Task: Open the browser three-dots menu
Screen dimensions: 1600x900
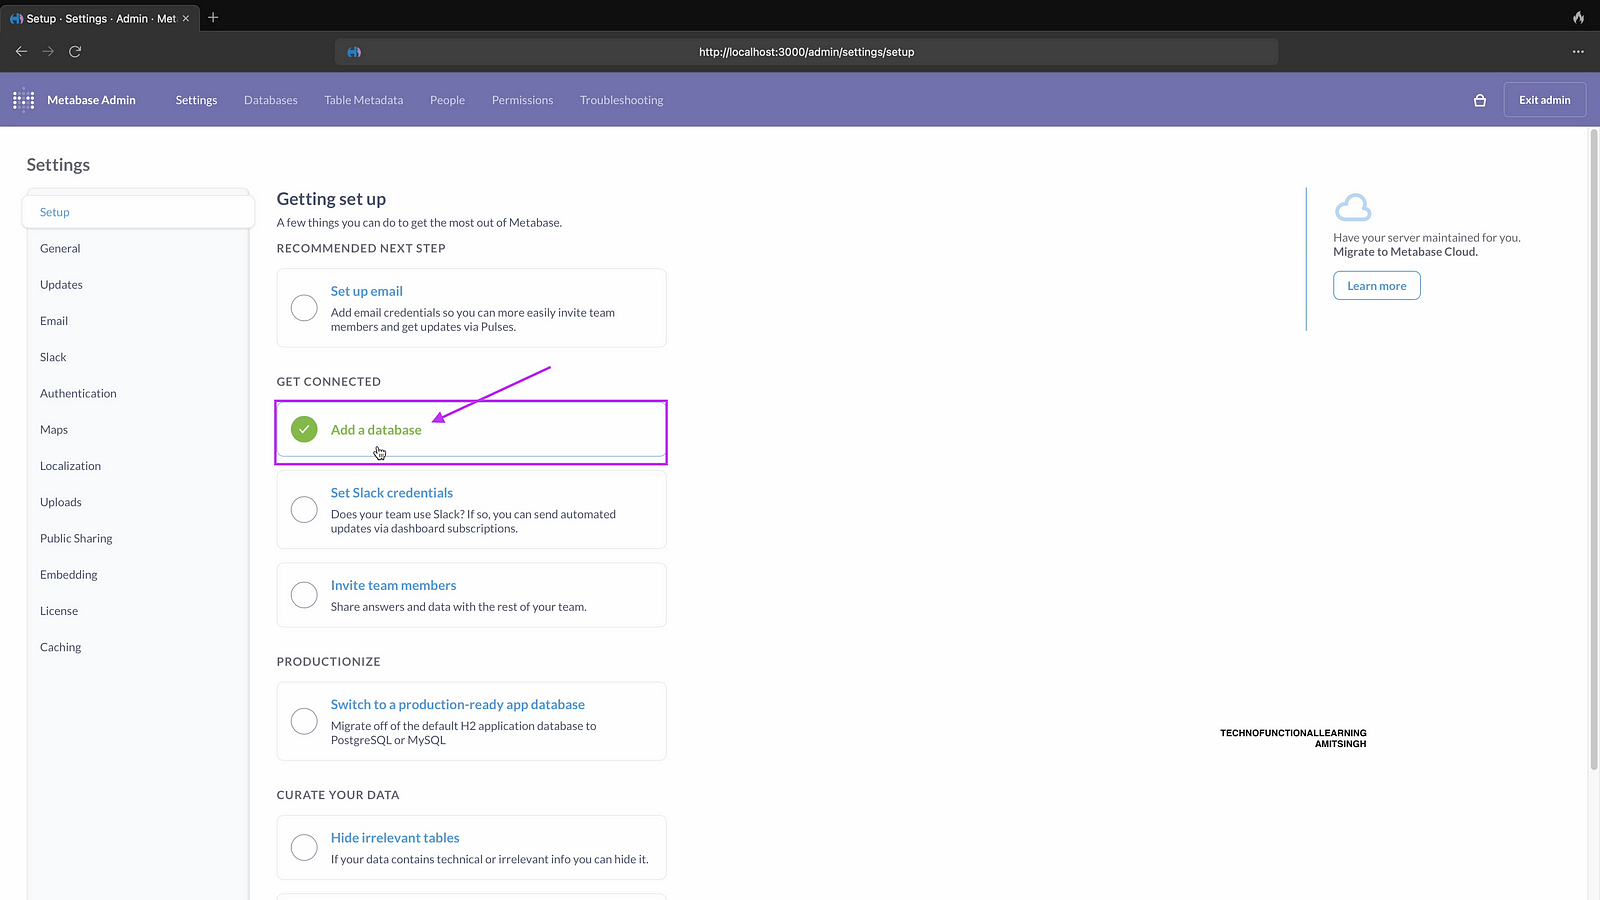Action: coord(1578,51)
